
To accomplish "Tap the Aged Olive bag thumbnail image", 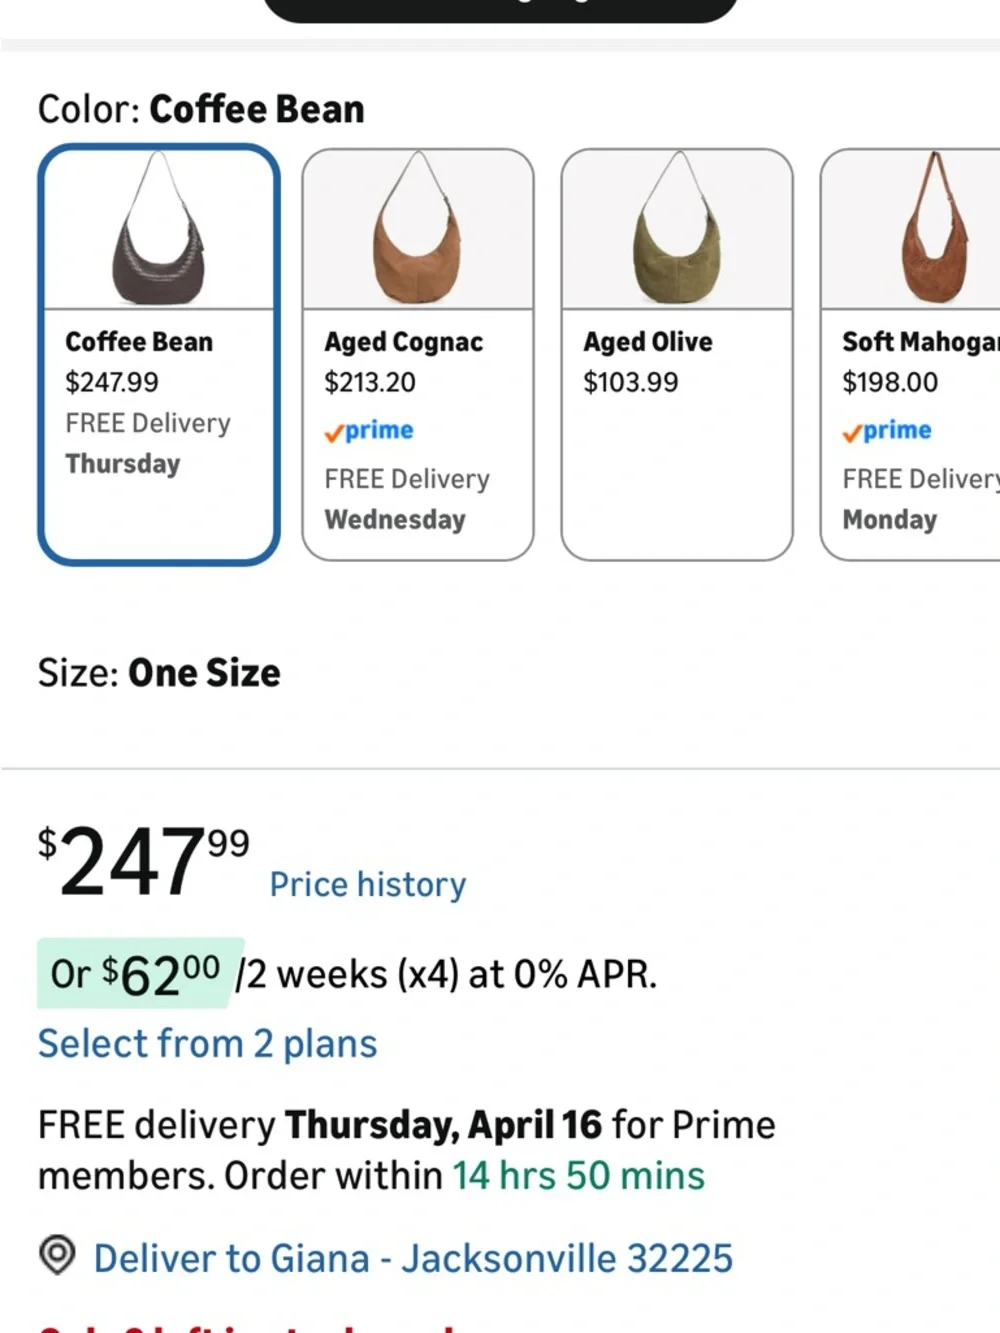I will (x=677, y=228).
